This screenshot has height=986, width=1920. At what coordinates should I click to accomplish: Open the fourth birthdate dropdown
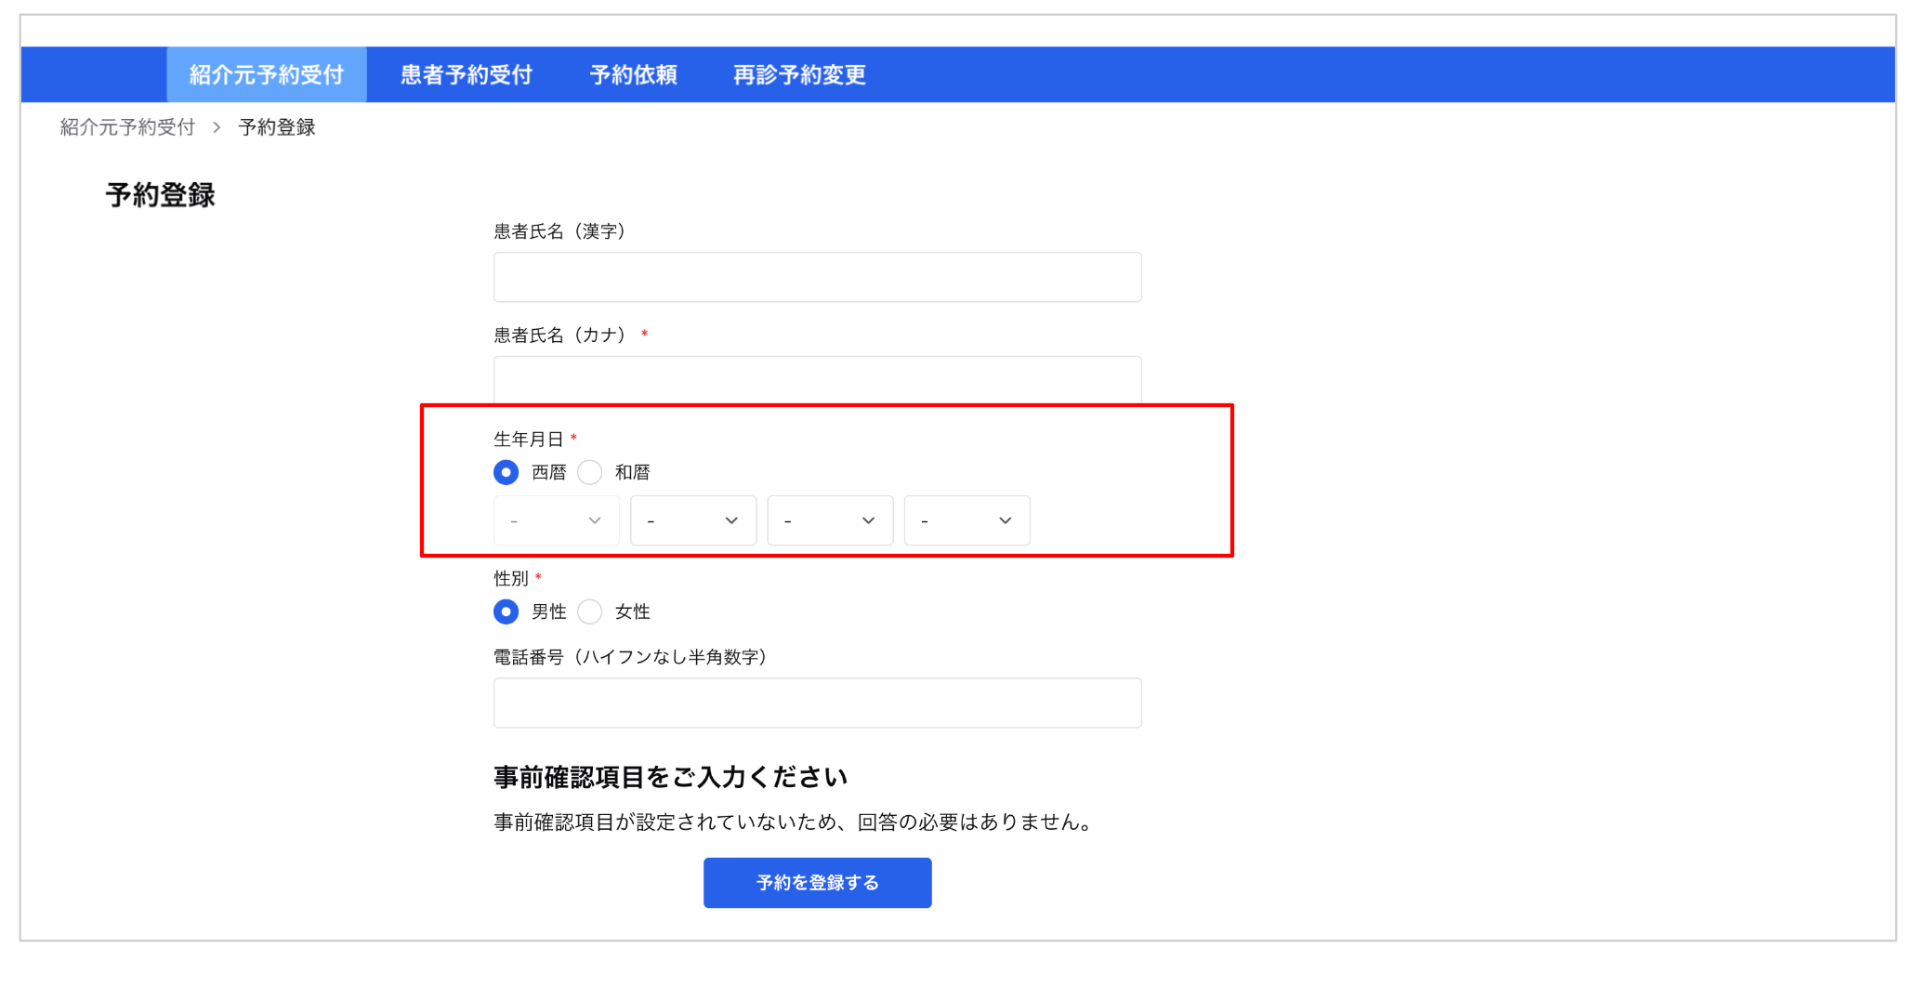pyautogui.click(x=967, y=520)
